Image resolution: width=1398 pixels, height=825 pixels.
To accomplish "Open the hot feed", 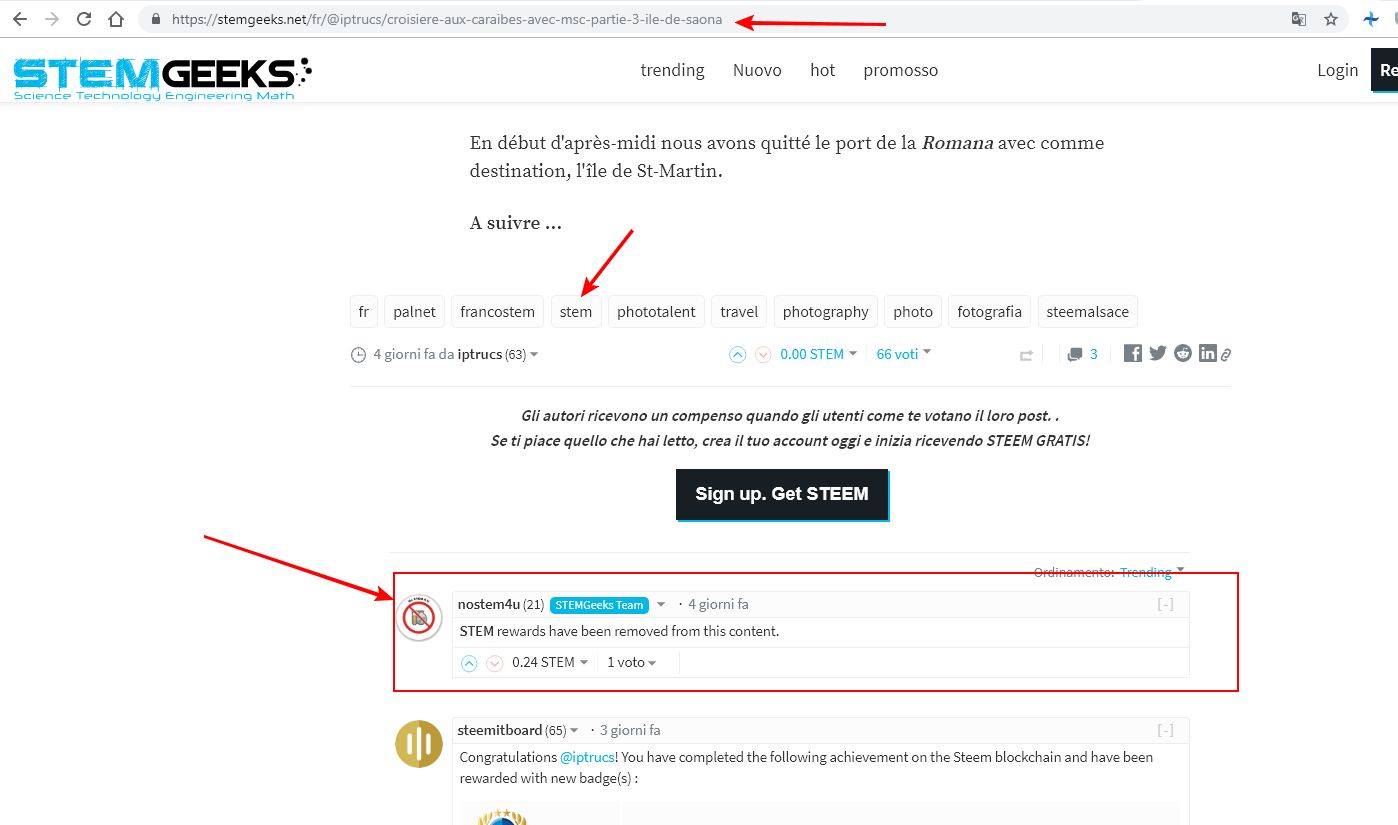I will [x=823, y=70].
